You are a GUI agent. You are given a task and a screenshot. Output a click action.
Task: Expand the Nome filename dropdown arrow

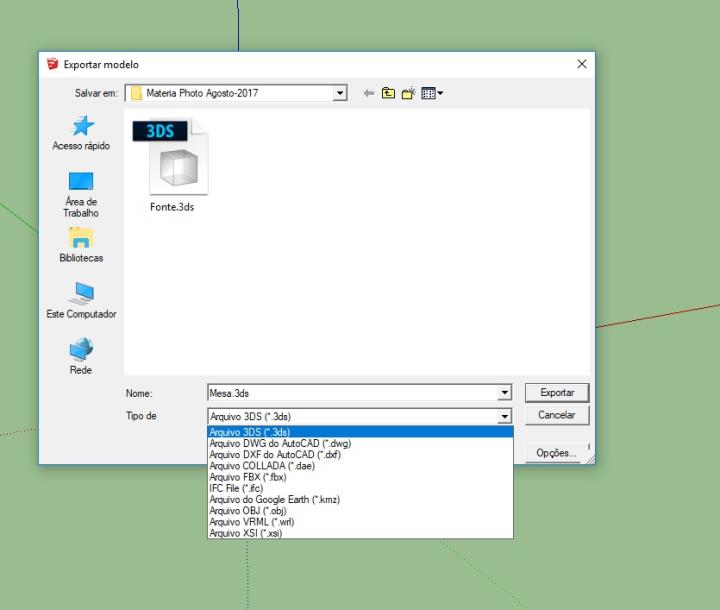click(x=504, y=394)
